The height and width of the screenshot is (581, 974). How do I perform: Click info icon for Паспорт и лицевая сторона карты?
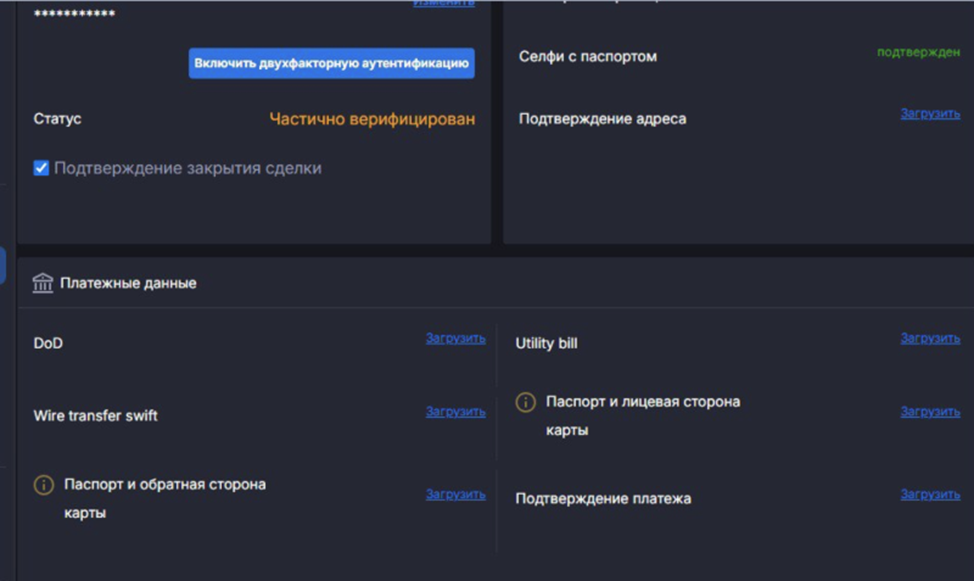pos(525,402)
